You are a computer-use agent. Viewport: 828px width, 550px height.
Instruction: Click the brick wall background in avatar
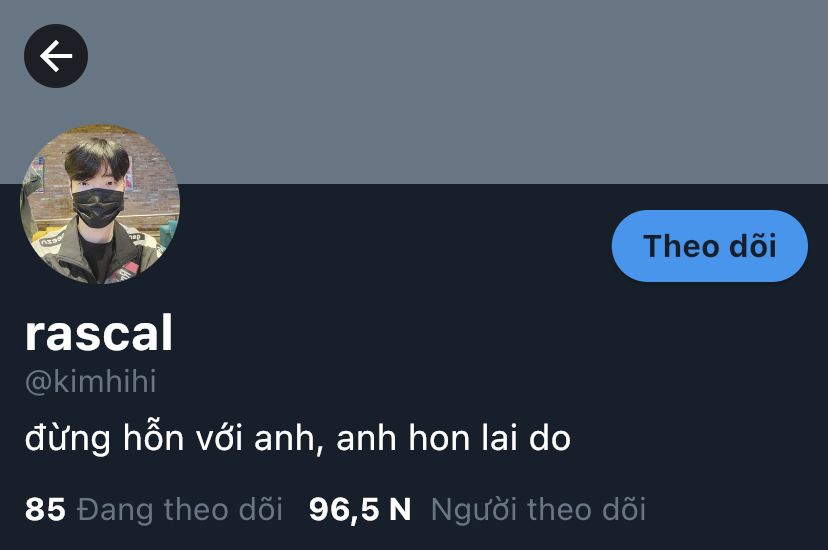[x=152, y=179]
